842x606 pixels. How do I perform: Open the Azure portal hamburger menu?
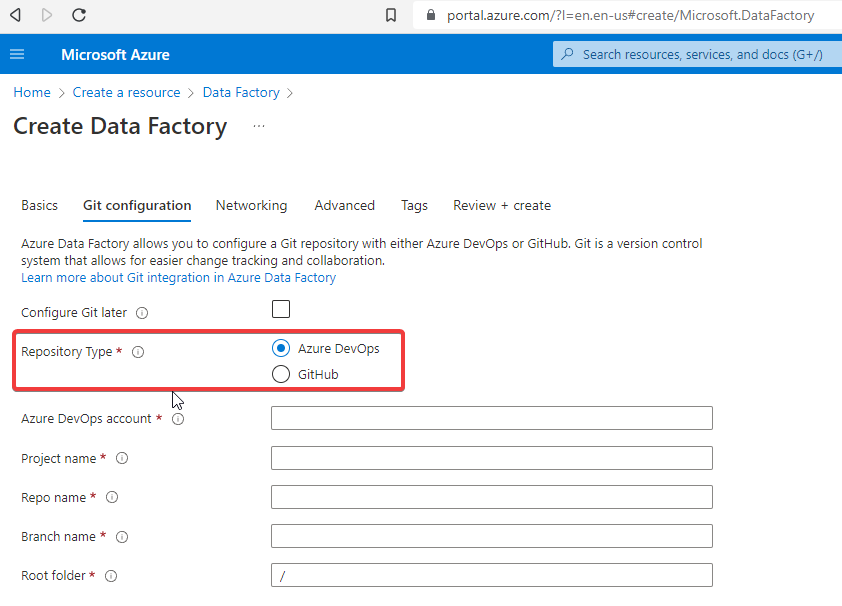(x=17, y=54)
